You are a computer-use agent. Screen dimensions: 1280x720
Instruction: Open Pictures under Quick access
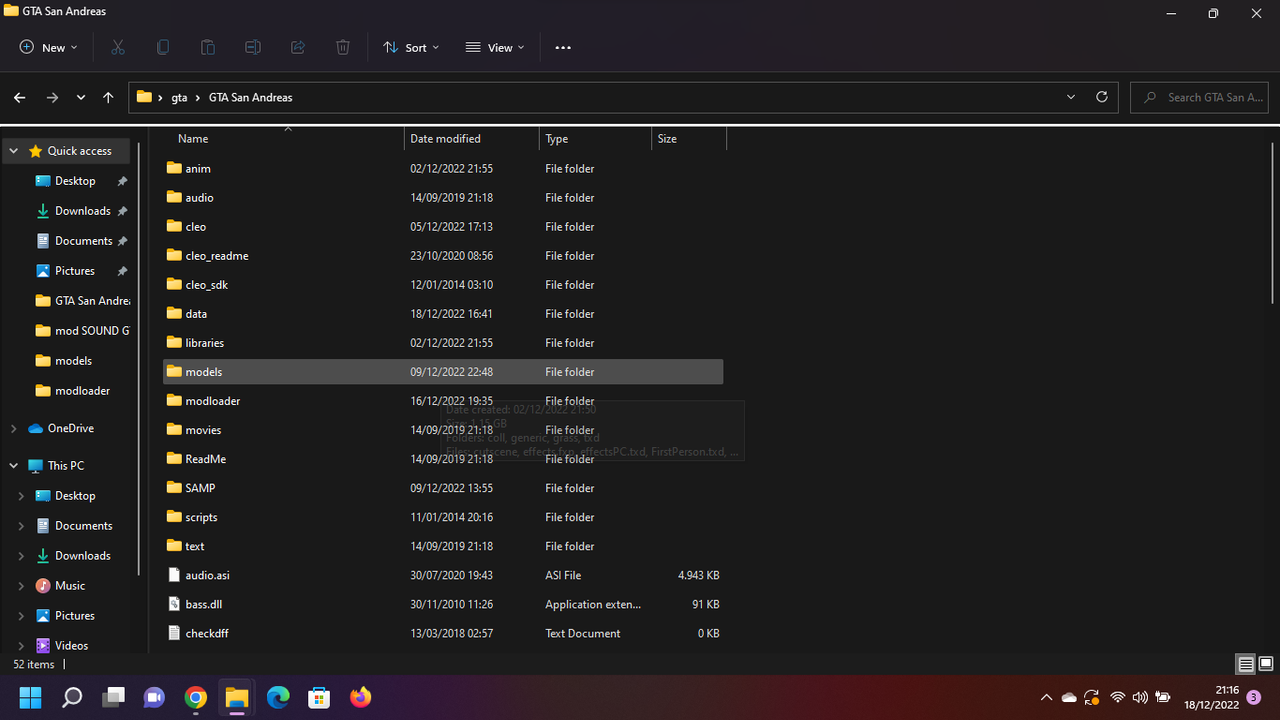74,271
